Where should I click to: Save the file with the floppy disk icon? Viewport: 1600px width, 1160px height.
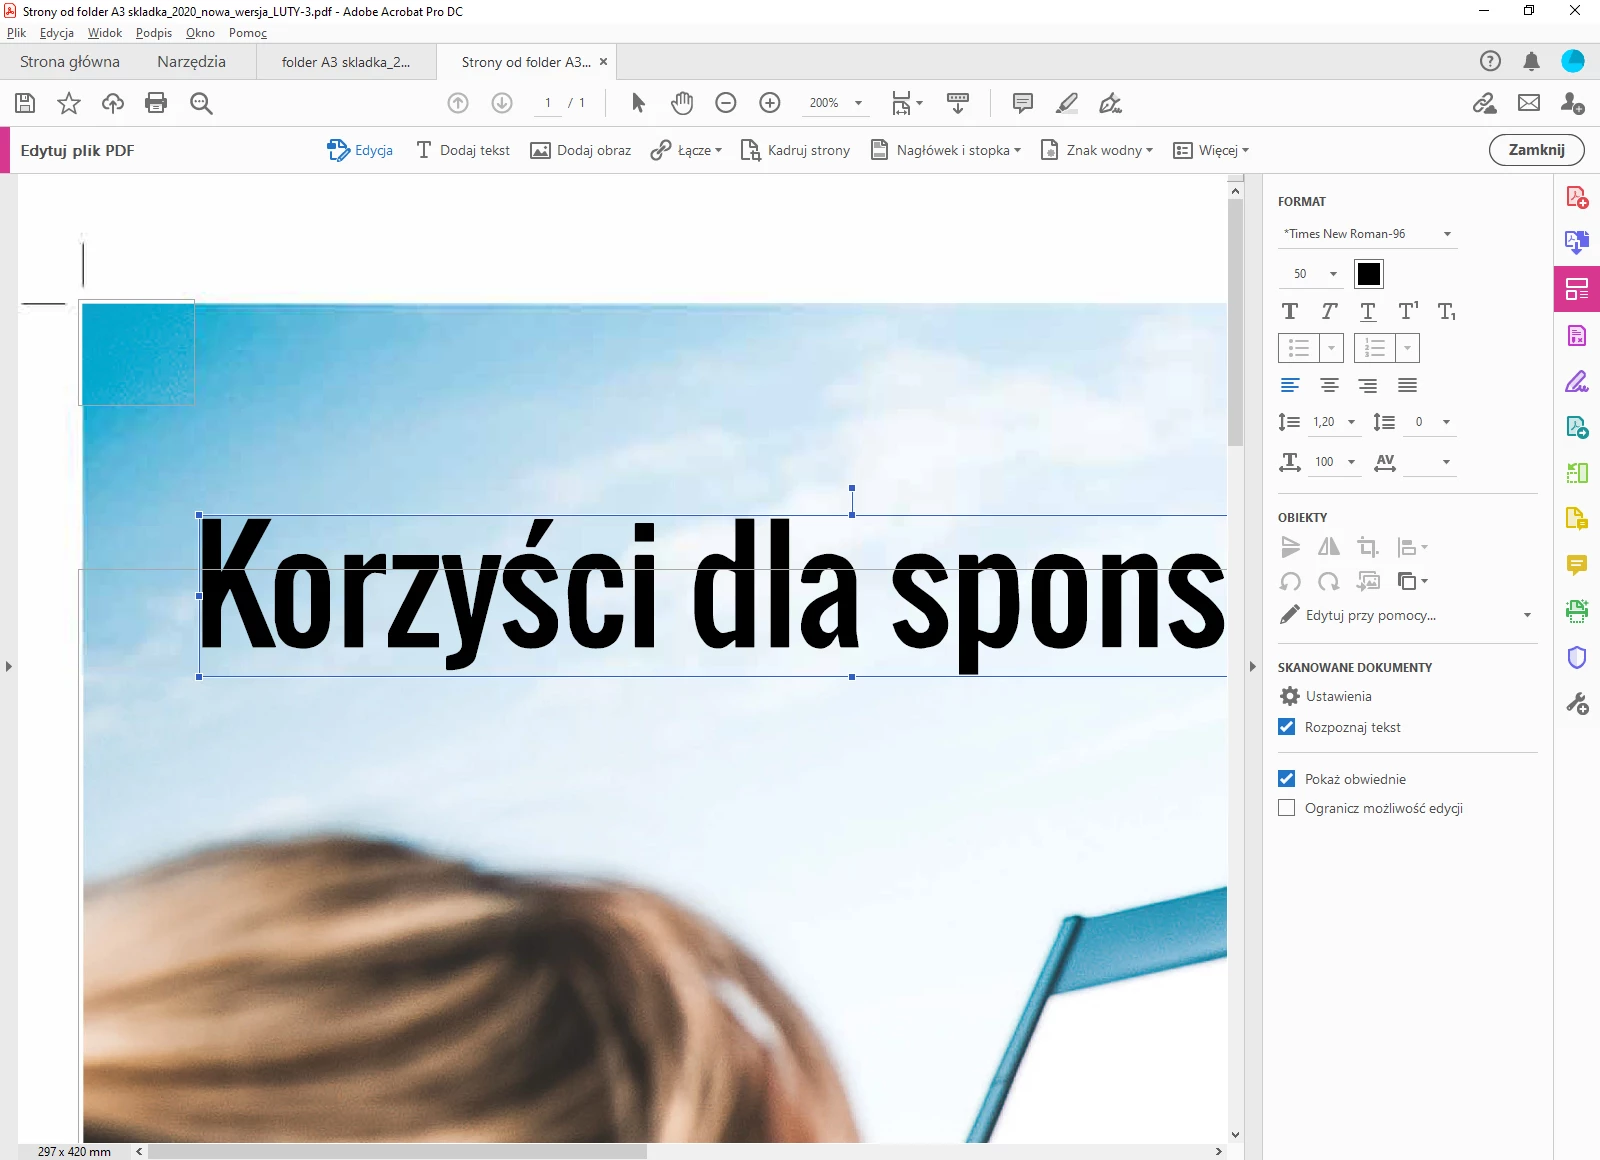click(x=25, y=103)
